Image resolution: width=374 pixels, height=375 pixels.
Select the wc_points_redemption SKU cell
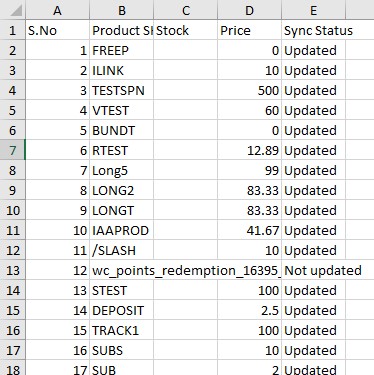[x=121, y=270]
